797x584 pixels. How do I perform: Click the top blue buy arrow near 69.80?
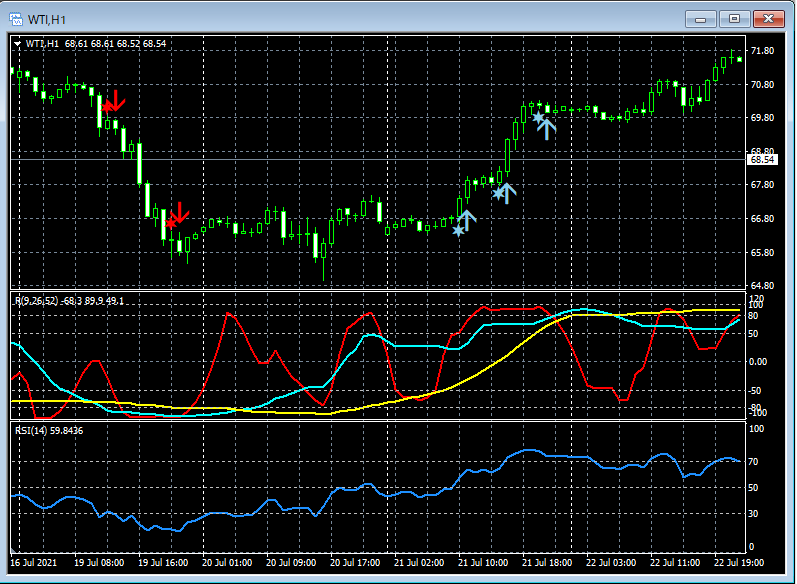pyautogui.click(x=547, y=127)
